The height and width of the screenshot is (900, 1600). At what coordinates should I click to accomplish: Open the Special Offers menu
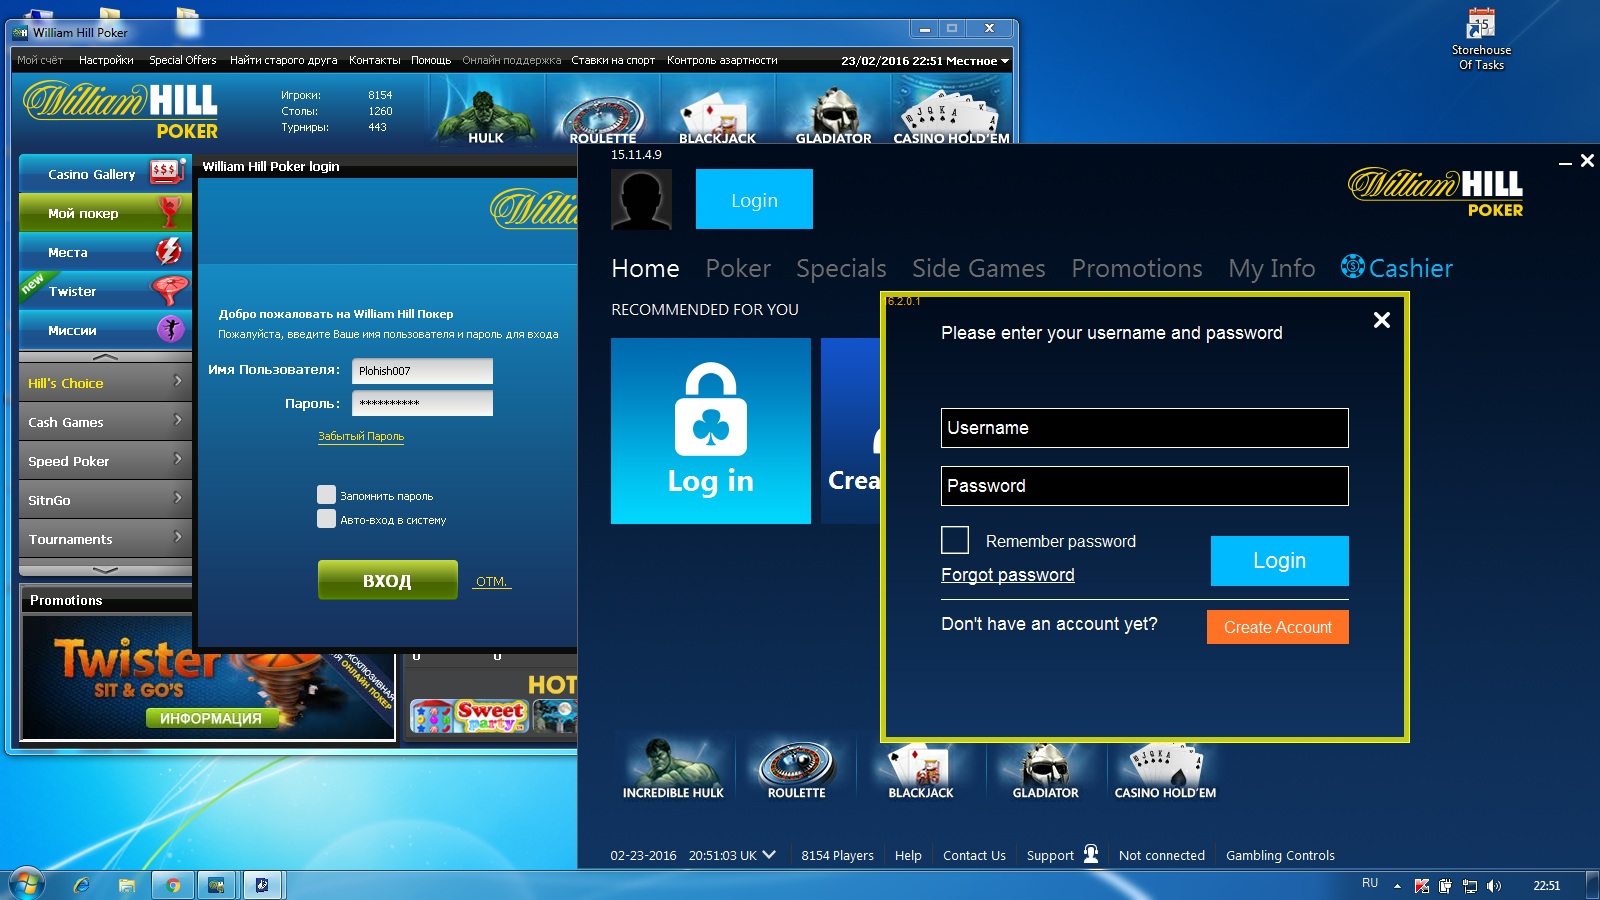click(182, 60)
